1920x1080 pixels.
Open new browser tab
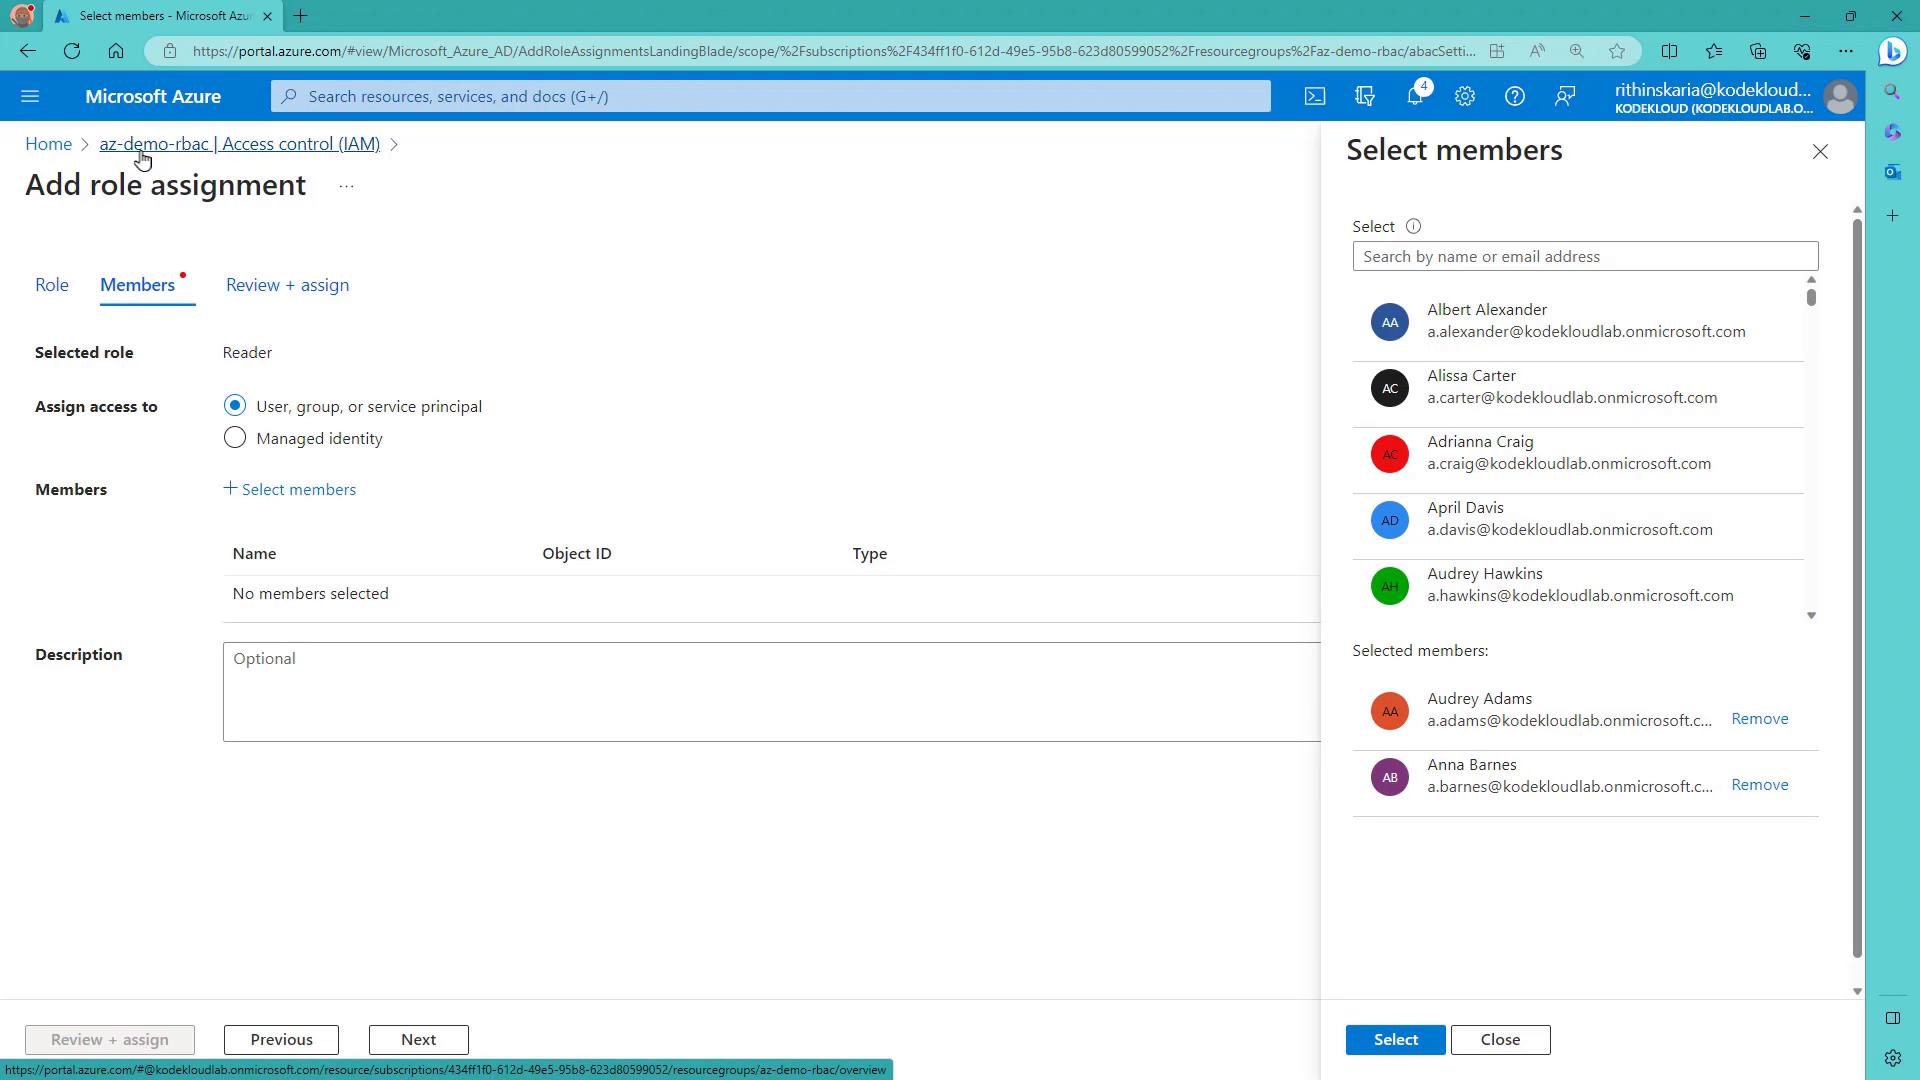coord(300,16)
